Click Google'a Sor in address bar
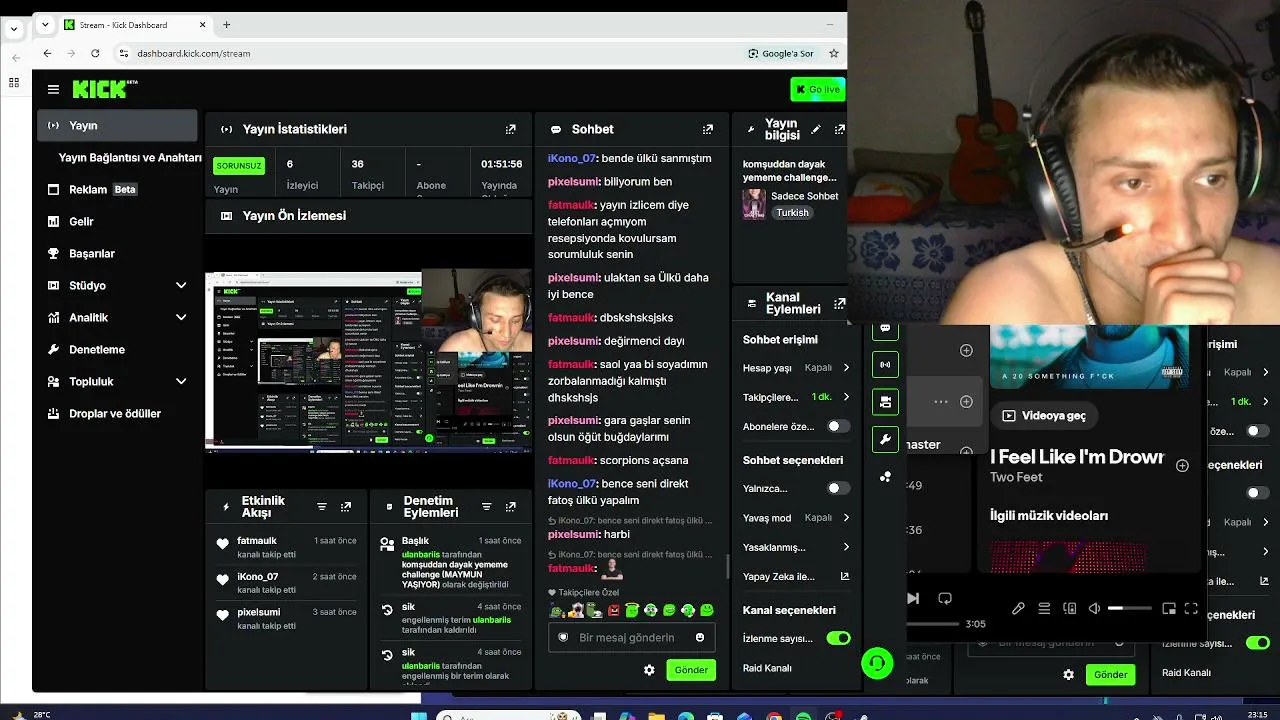 point(781,53)
